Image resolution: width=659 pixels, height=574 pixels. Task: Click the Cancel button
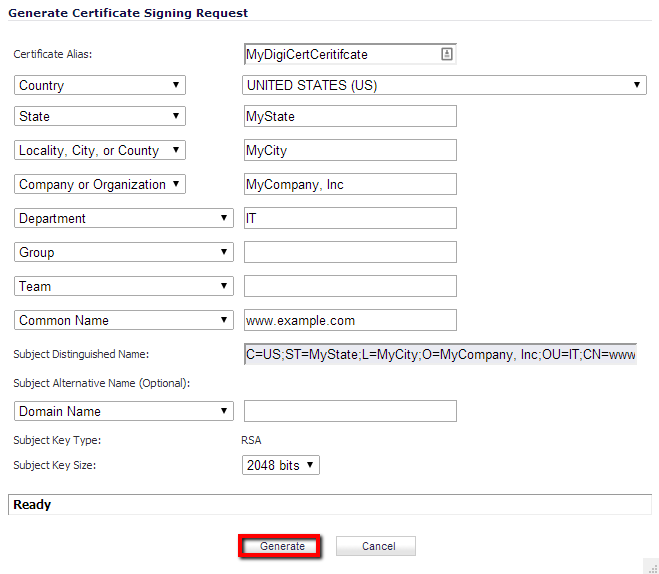[376, 546]
